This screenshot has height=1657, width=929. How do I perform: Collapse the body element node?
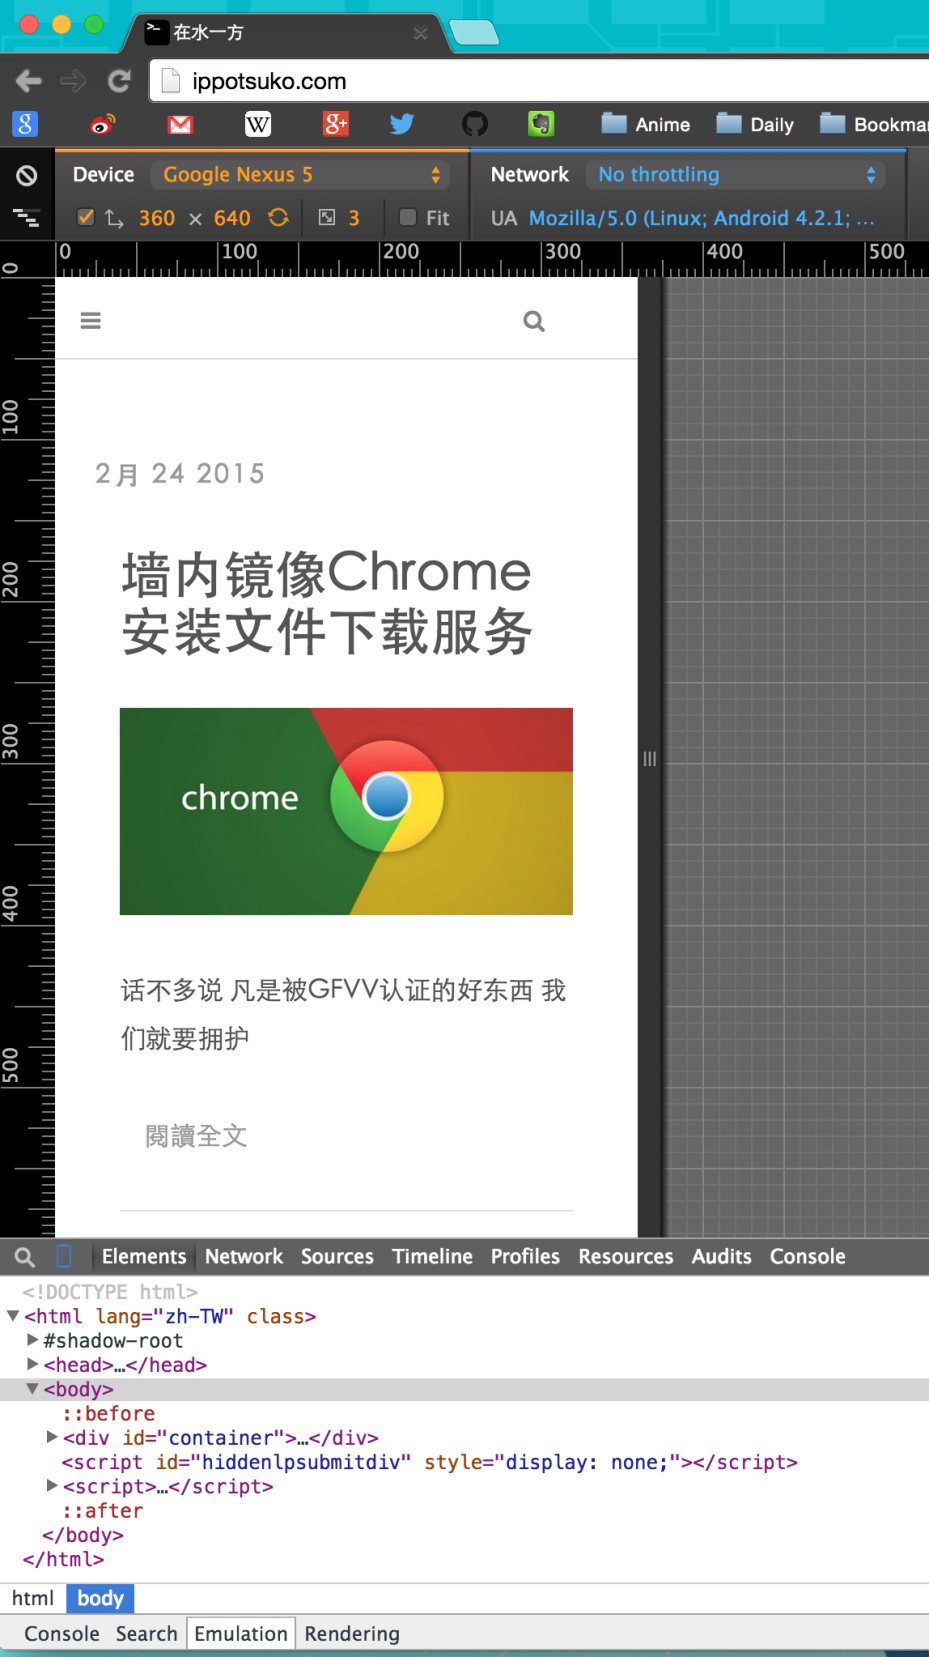click(33, 1389)
